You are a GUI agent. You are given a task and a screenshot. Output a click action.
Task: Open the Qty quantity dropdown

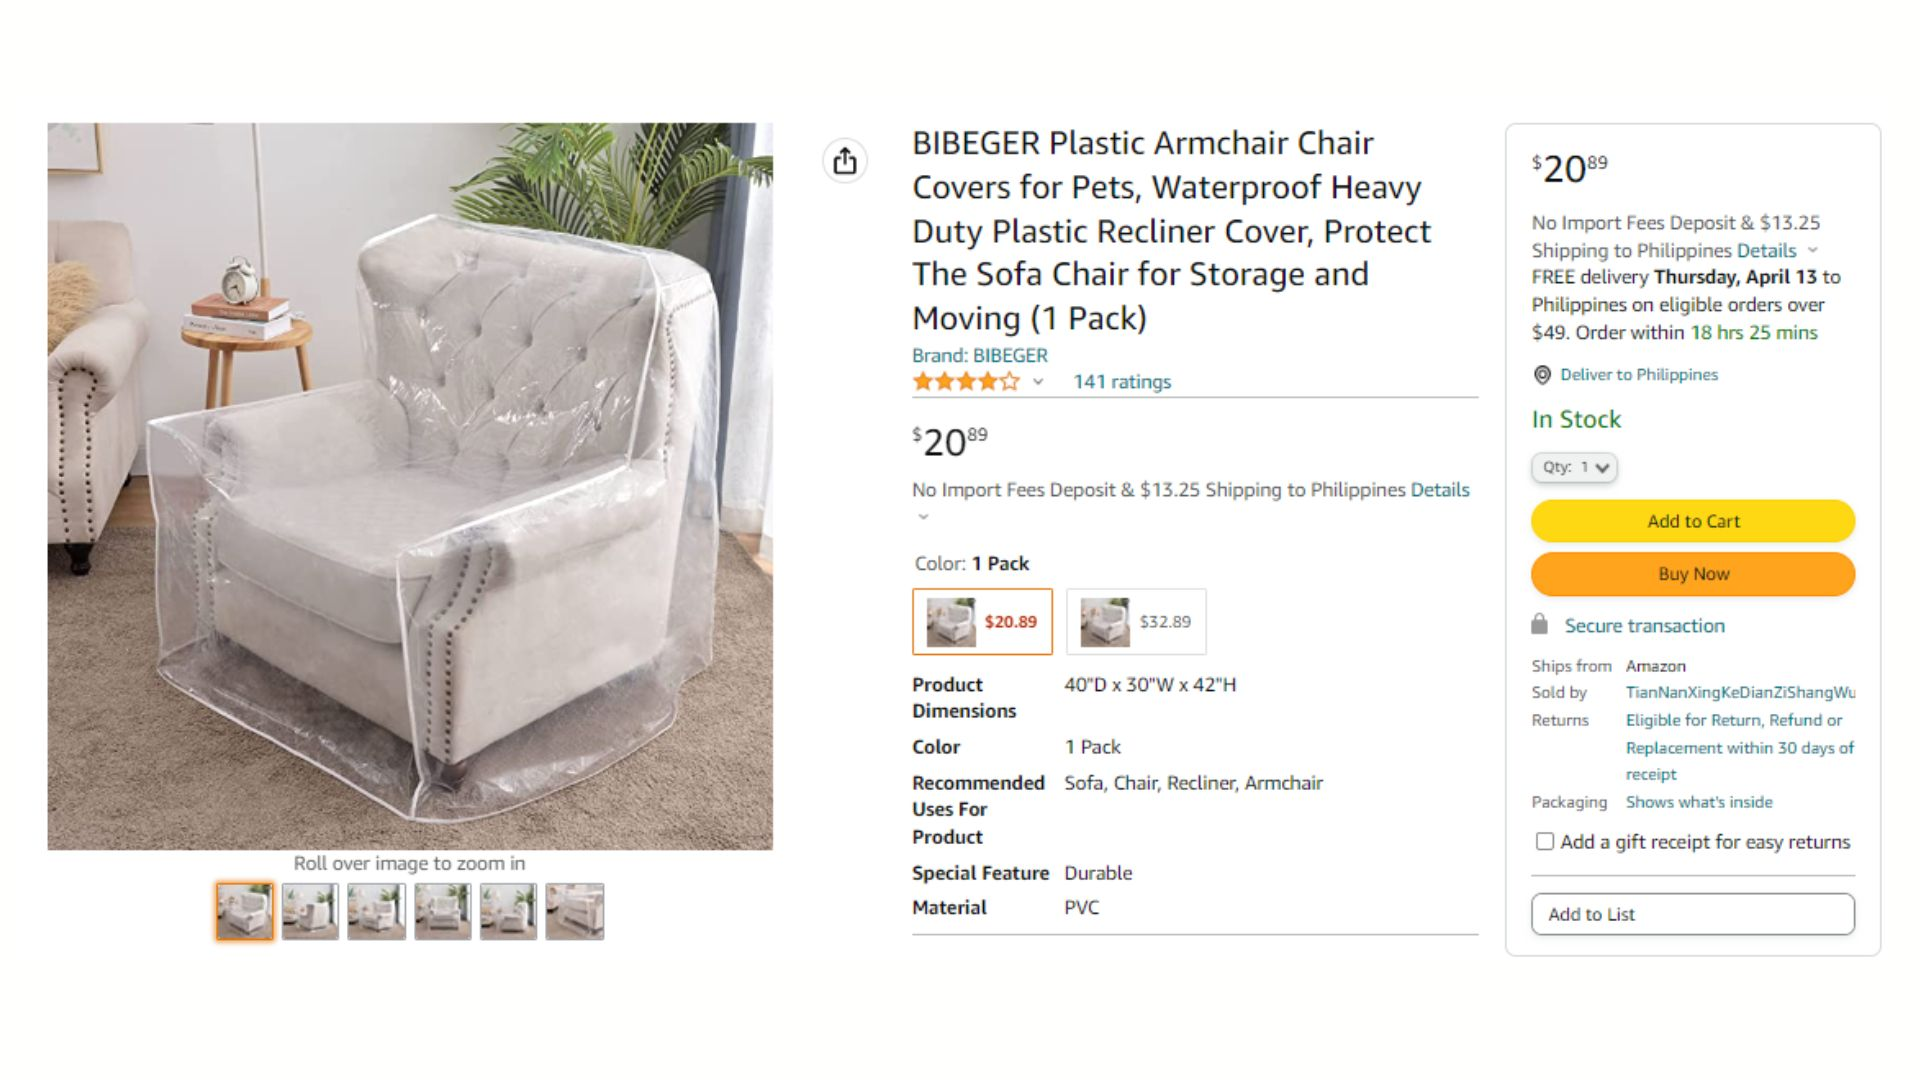point(1574,467)
